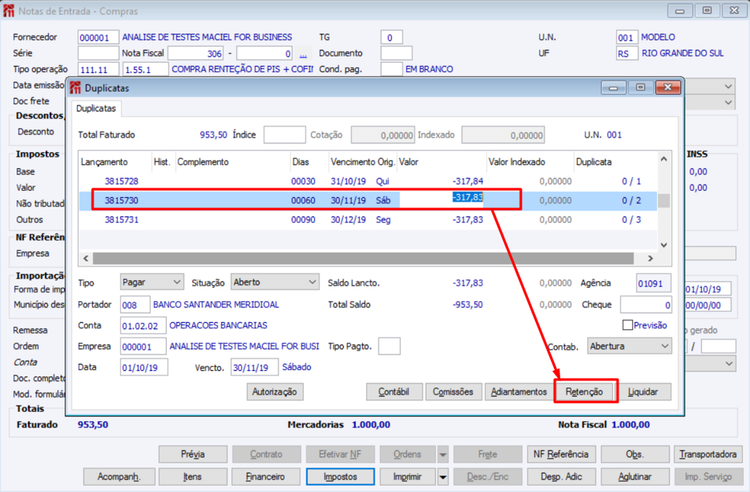Expand the Tipo Pagar dropdown
This screenshot has height=492, width=750.
pyautogui.click(x=151, y=282)
